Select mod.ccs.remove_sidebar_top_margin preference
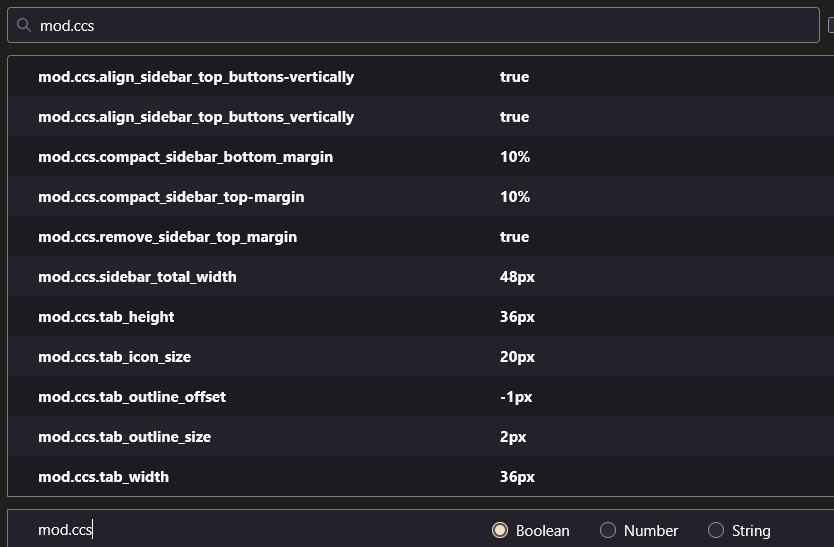834x547 pixels. (421, 236)
